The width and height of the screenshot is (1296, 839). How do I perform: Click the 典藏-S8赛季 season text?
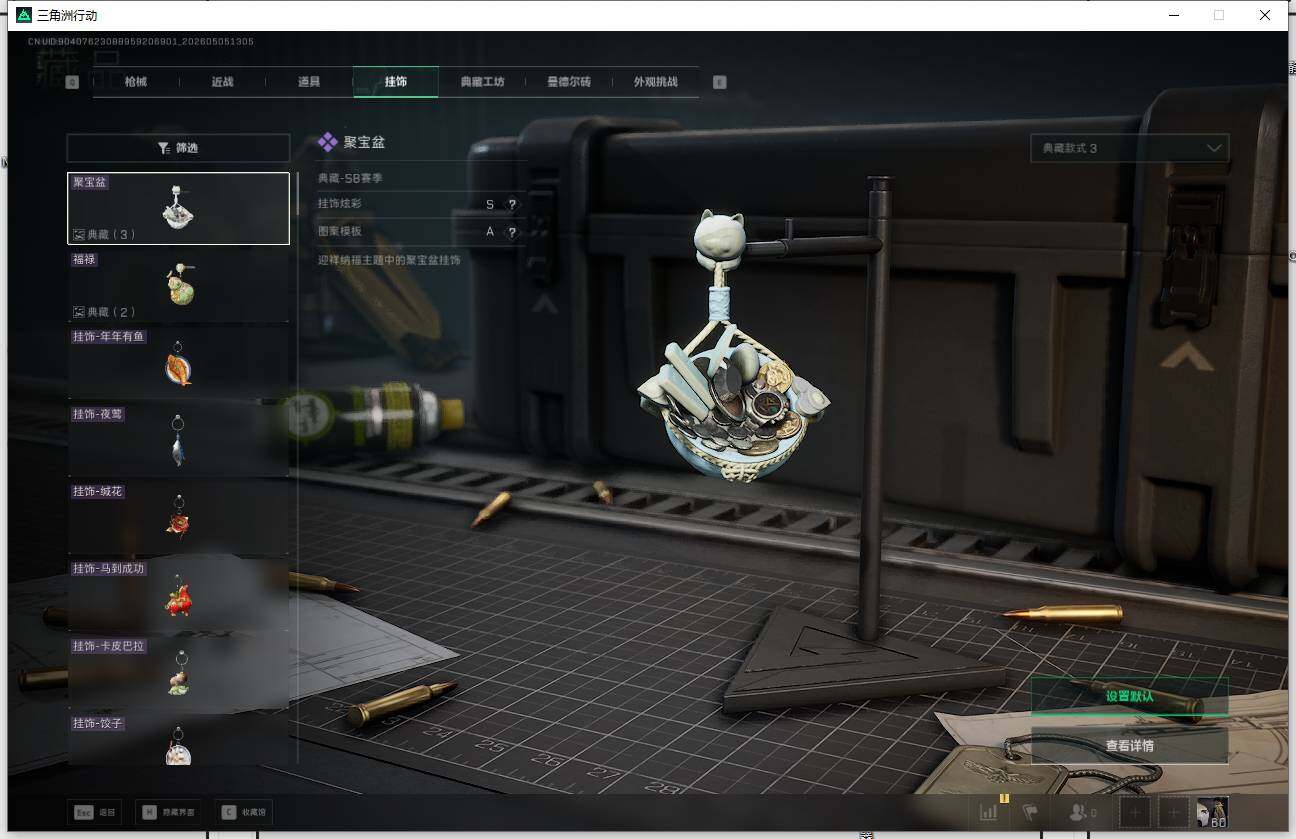(x=350, y=178)
